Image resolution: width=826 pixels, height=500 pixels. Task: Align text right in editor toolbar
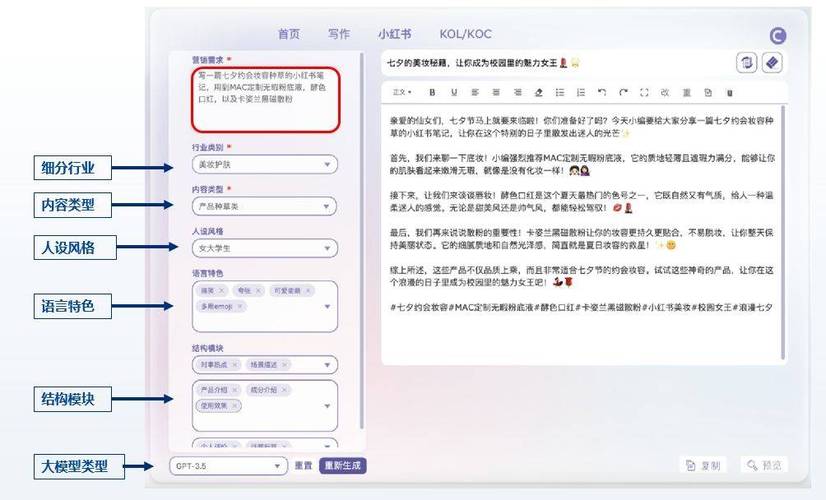(517, 92)
